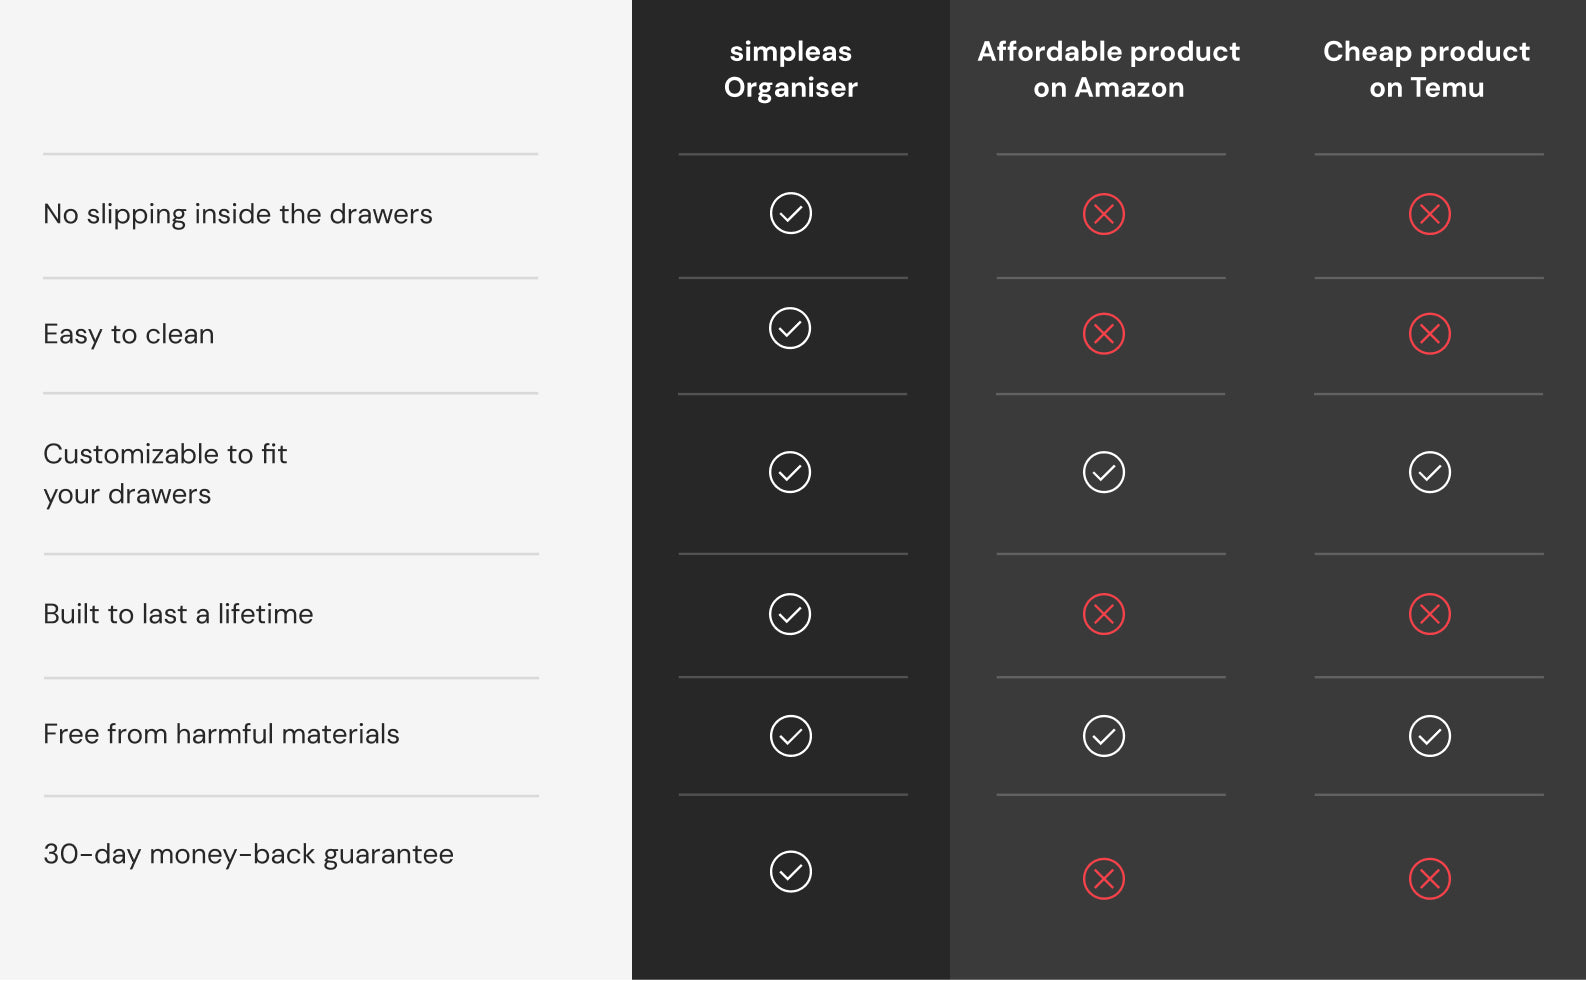Click Temu checkmark for harmful materials row
This screenshot has width=1586, height=981.
click(1429, 736)
